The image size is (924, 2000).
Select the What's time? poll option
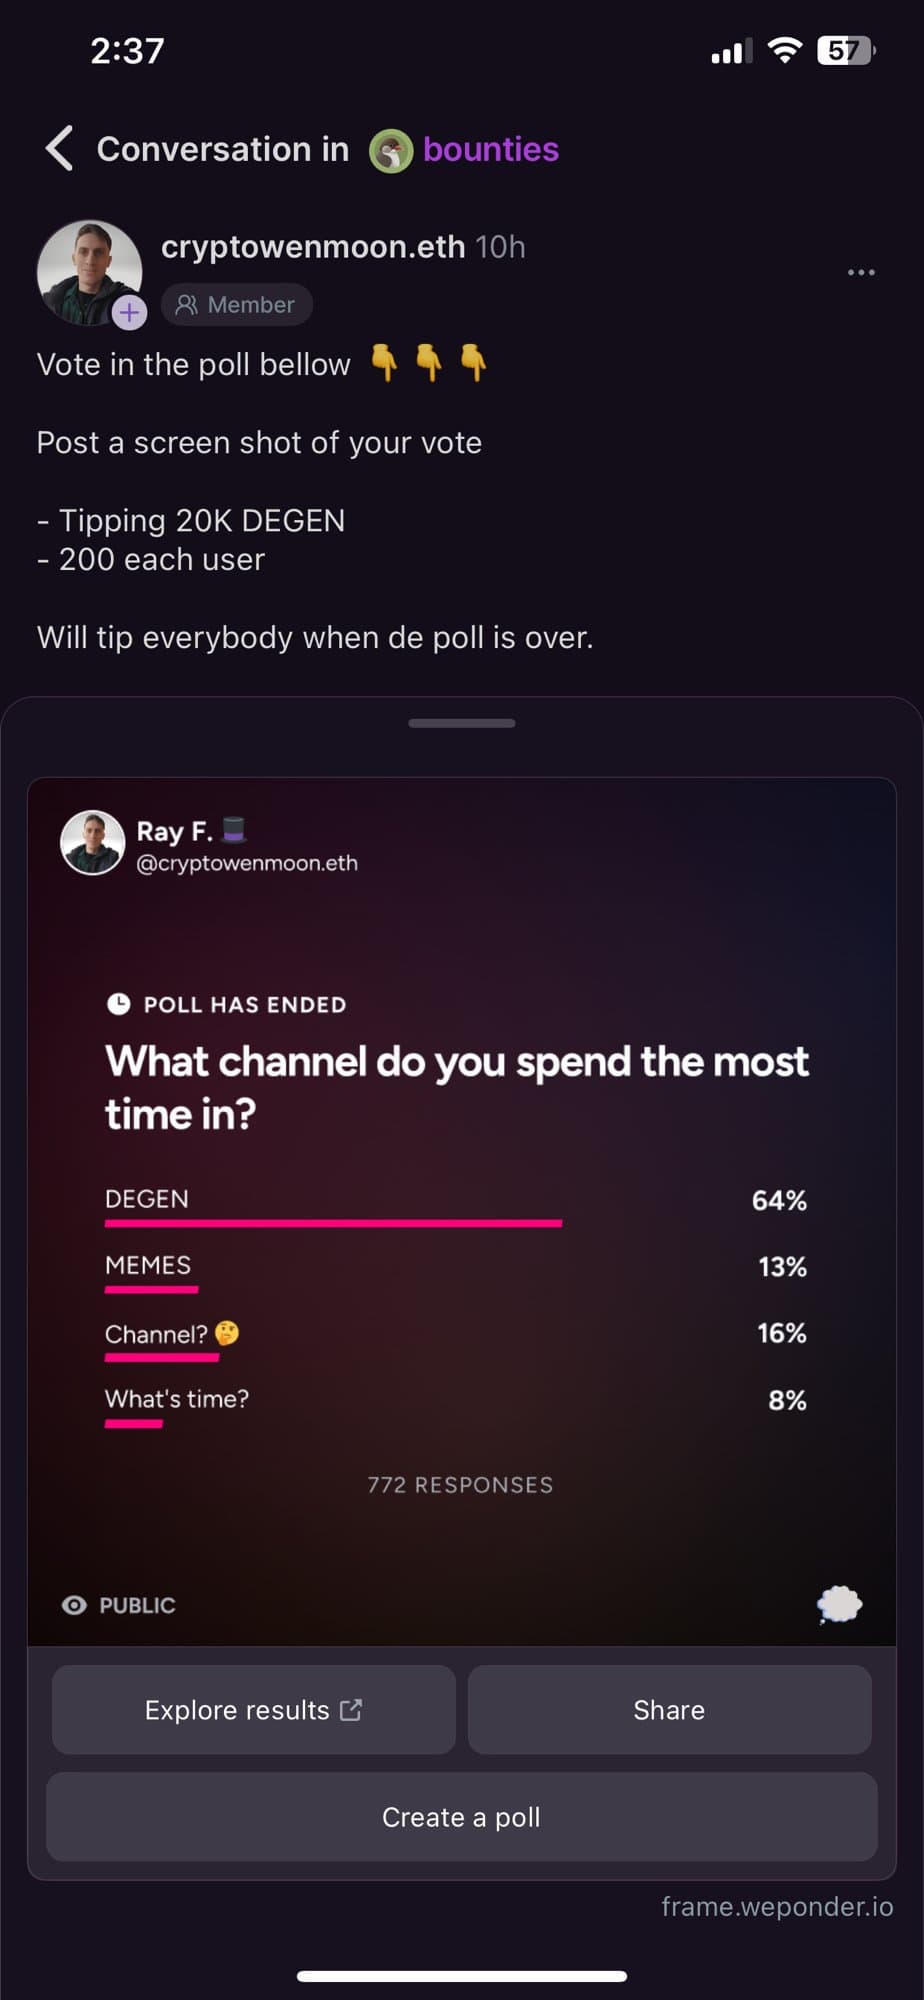456,1405
